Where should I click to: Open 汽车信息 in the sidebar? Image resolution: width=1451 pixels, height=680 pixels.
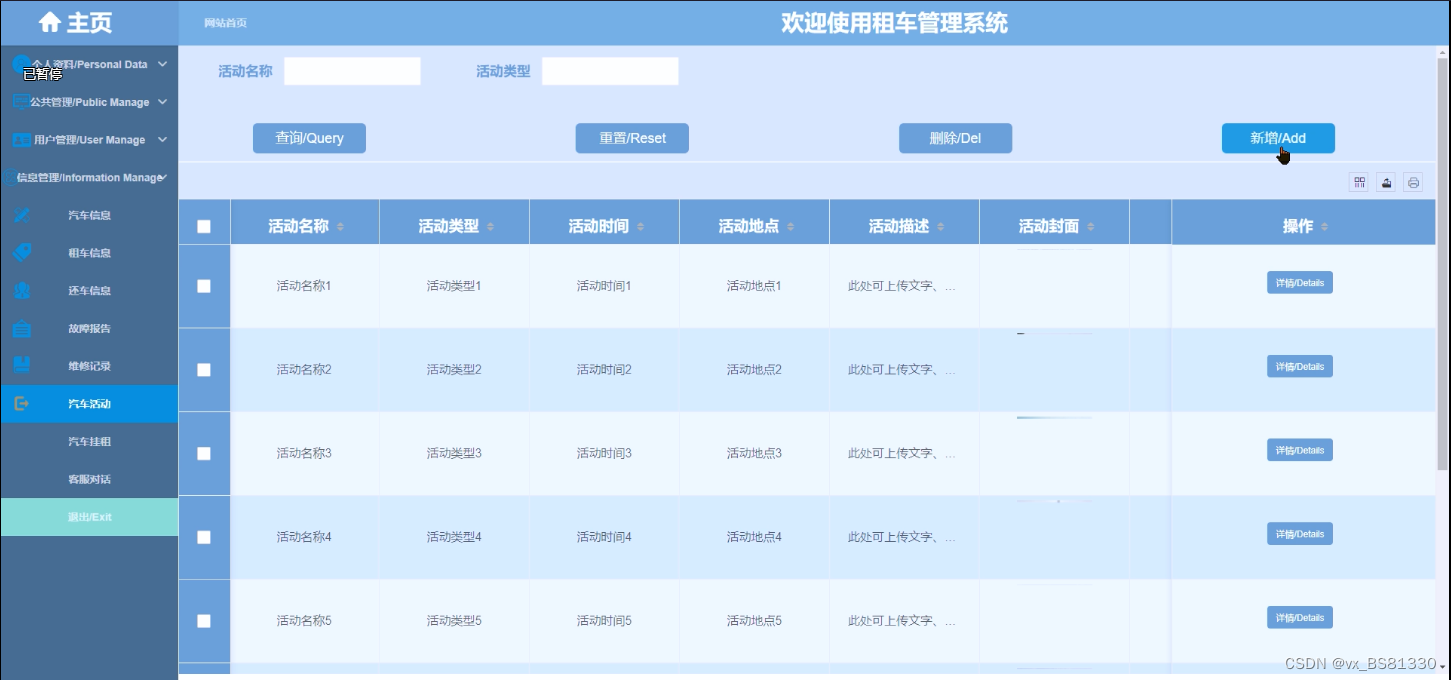[89, 215]
